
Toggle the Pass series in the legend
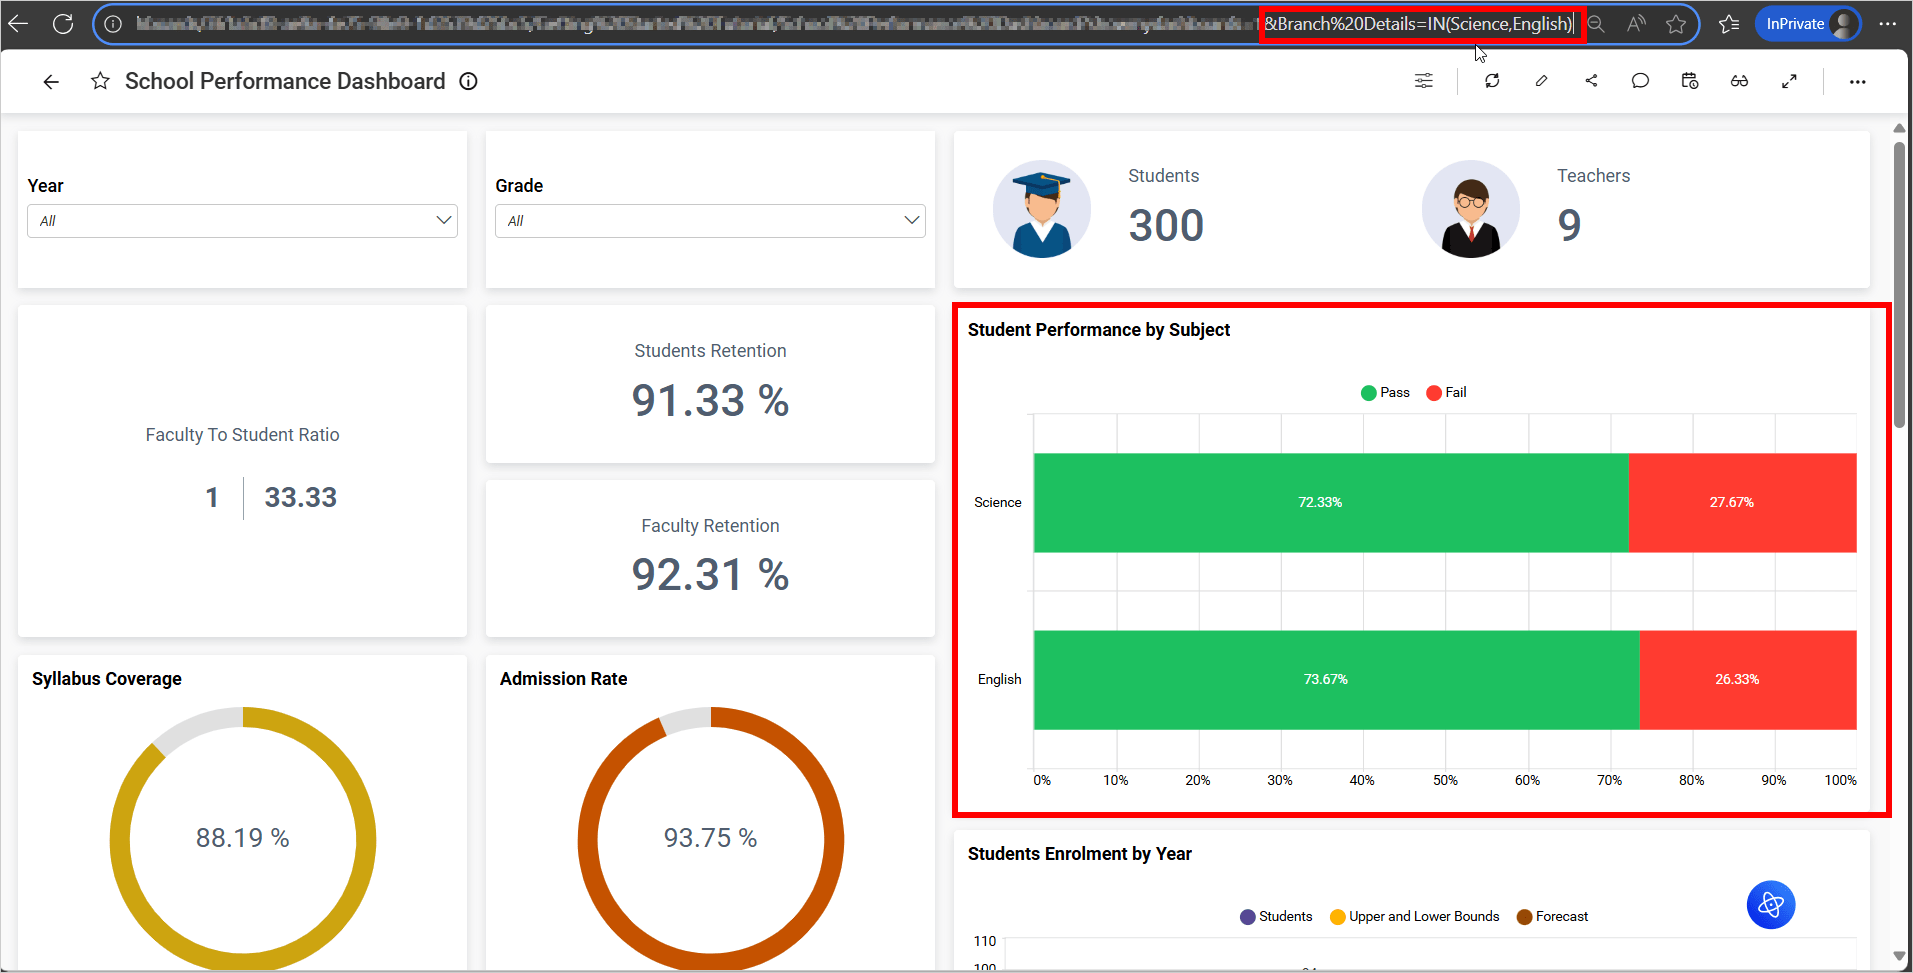(x=1385, y=393)
